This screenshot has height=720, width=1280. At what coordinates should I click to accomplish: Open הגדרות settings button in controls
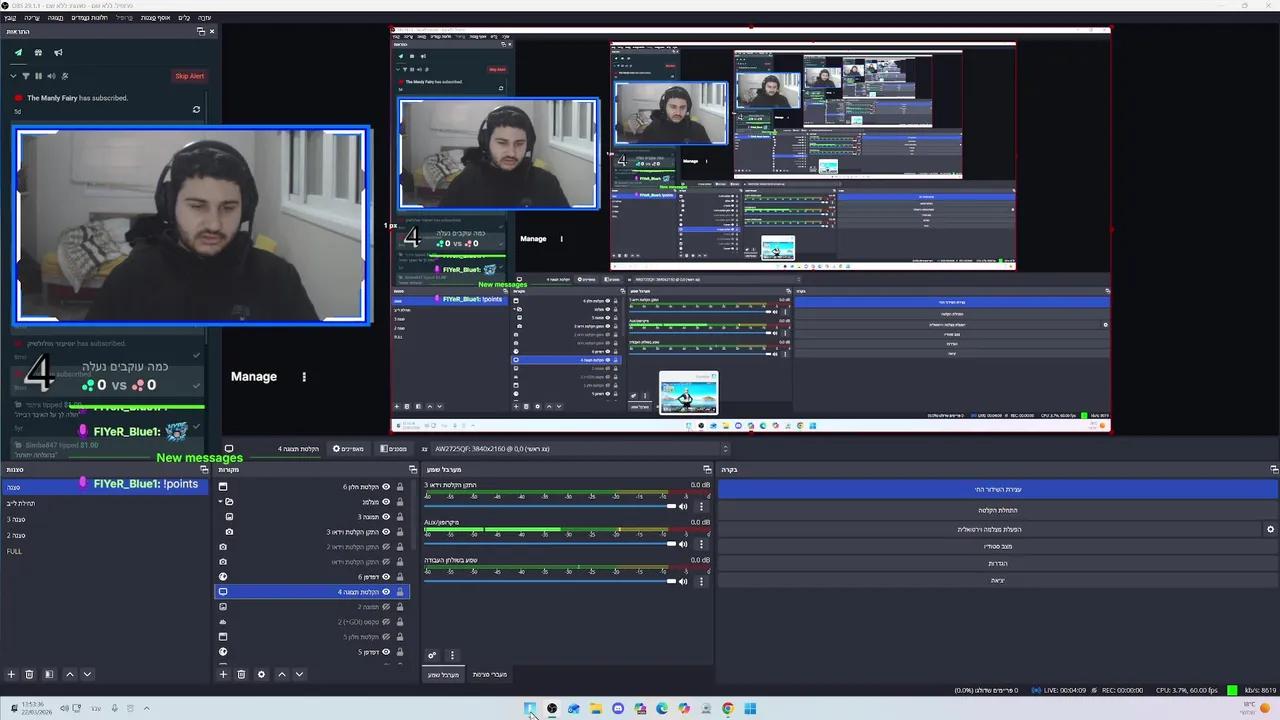tap(998, 564)
